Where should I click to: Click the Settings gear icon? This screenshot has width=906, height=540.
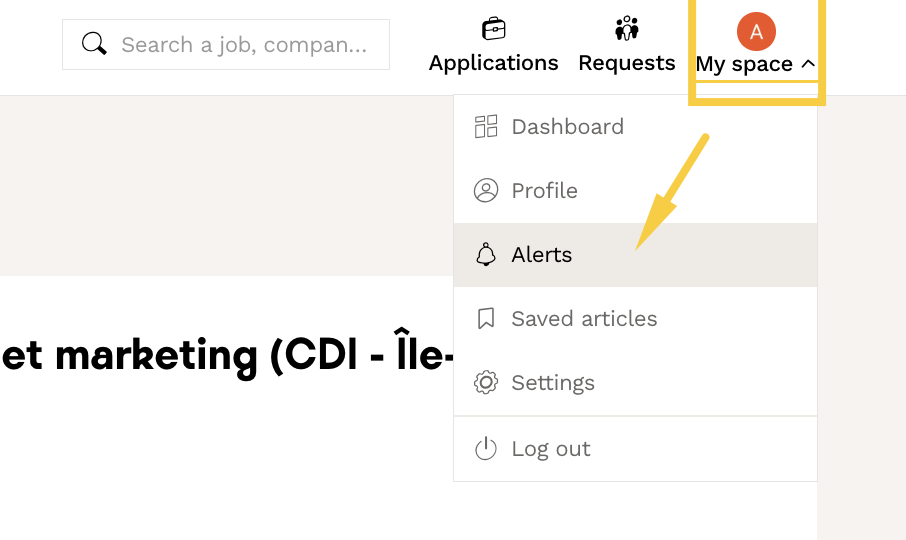point(486,383)
